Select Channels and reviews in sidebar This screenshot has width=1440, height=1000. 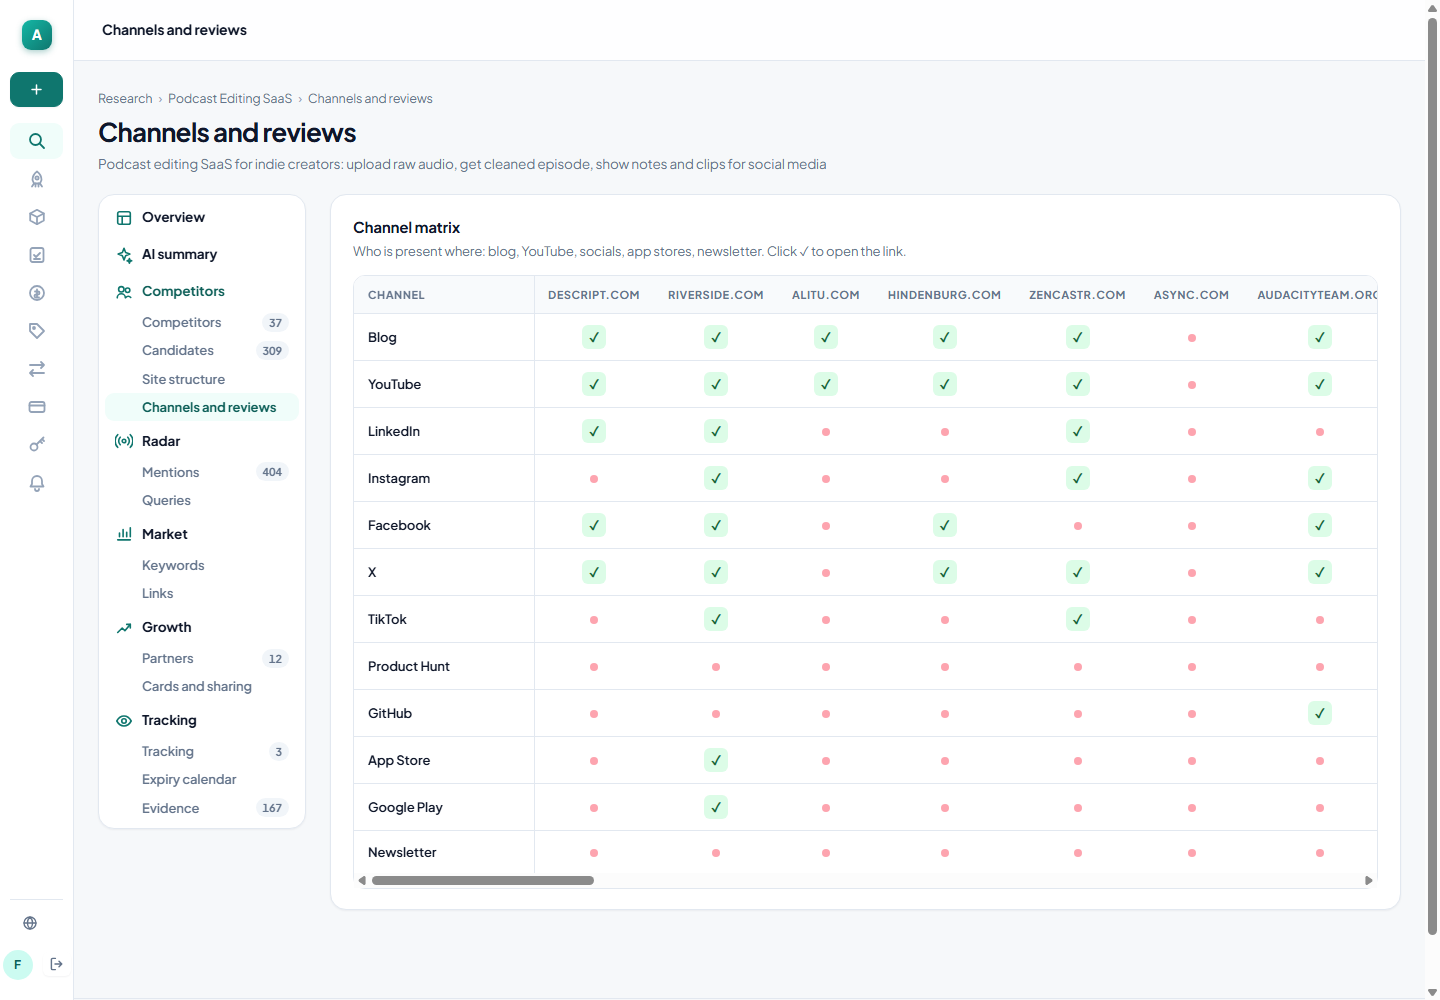pyautogui.click(x=202, y=407)
